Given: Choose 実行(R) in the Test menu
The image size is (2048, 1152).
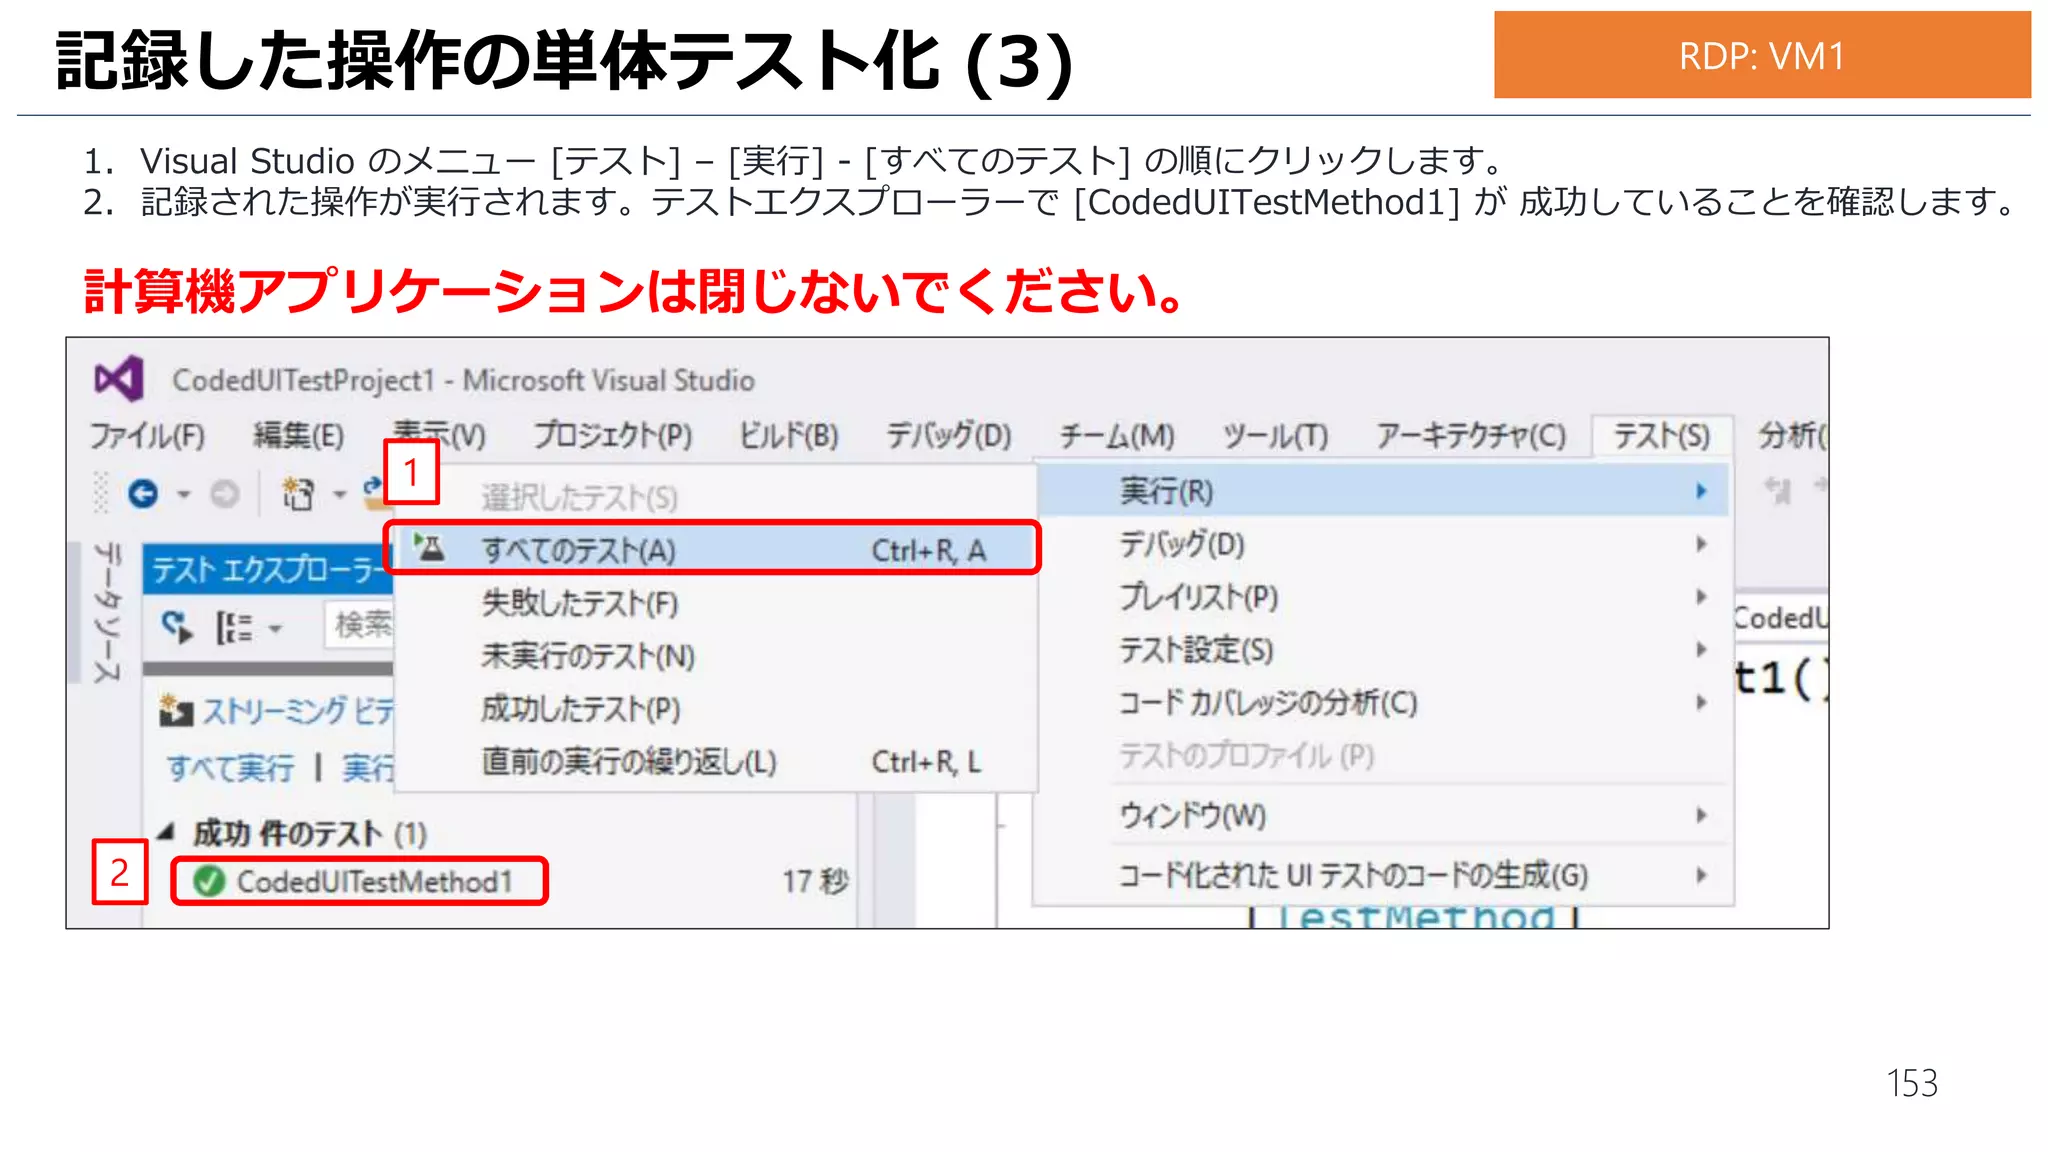Looking at the screenshot, I should tap(1383, 491).
